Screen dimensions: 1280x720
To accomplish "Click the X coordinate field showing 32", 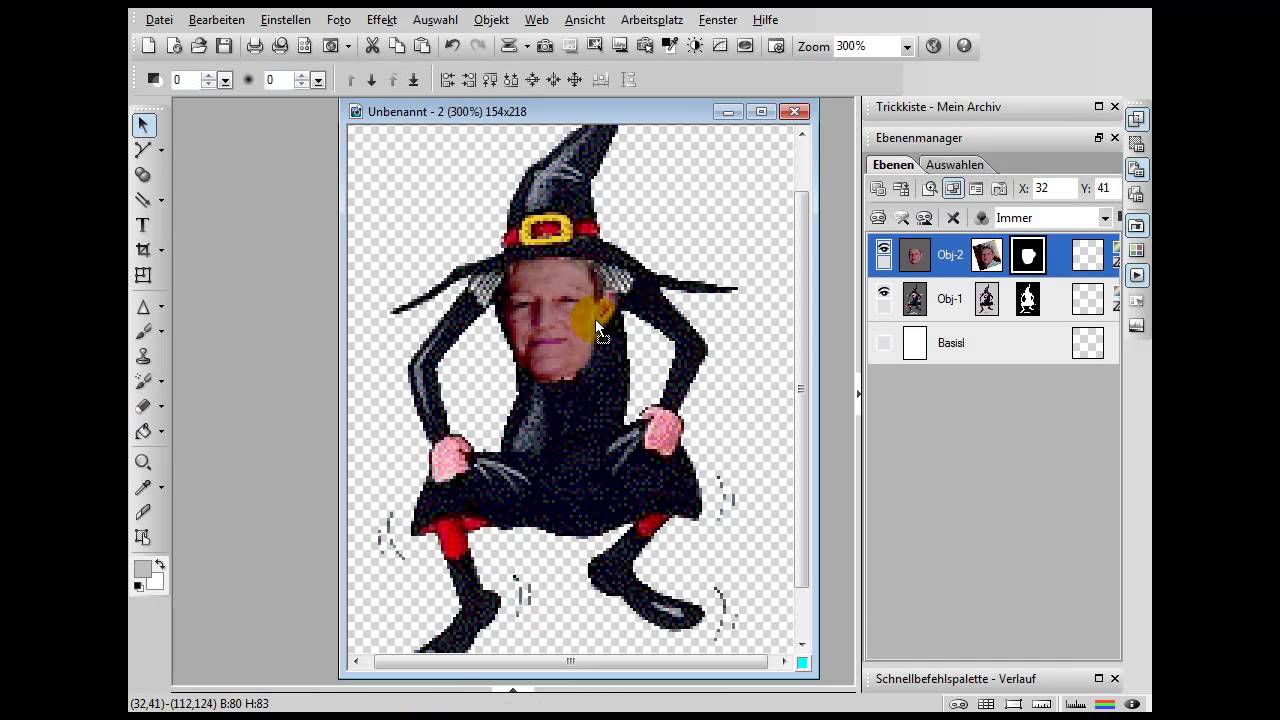I will click(x=1055, y=188).
